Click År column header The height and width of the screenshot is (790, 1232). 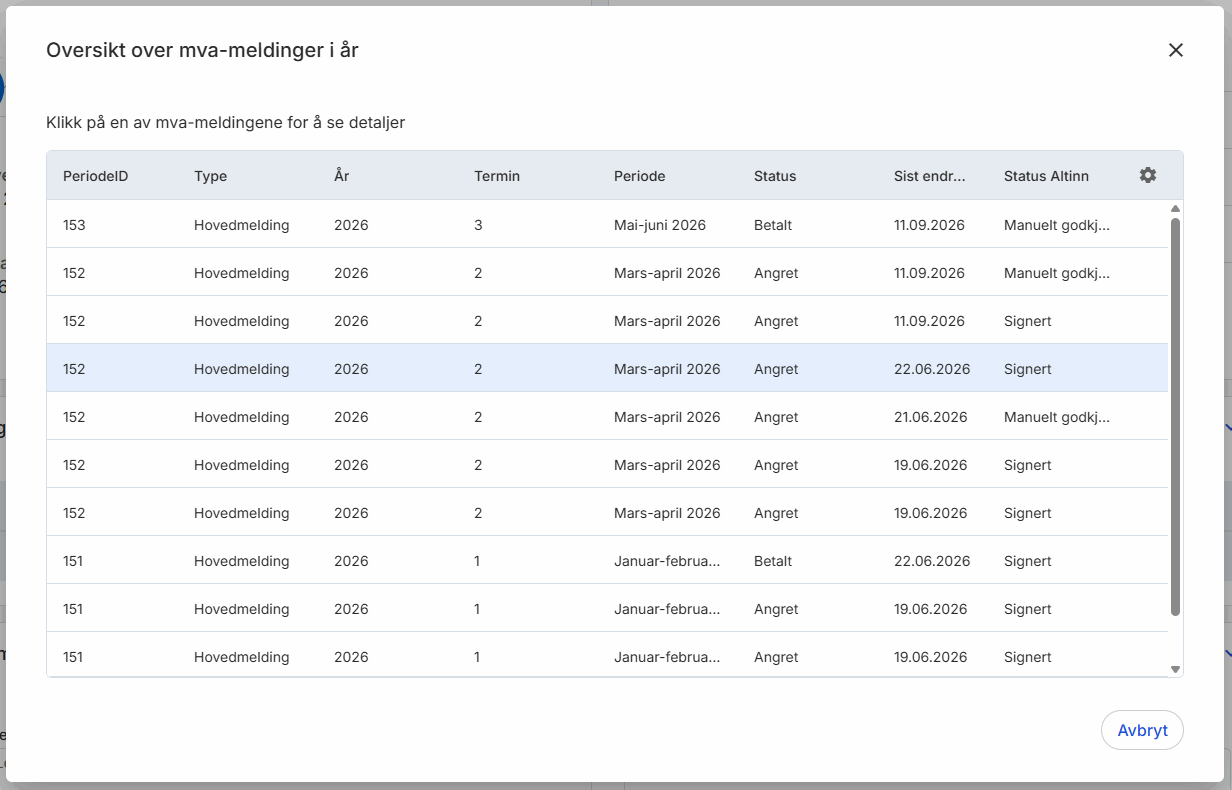[x=342, y=176]
